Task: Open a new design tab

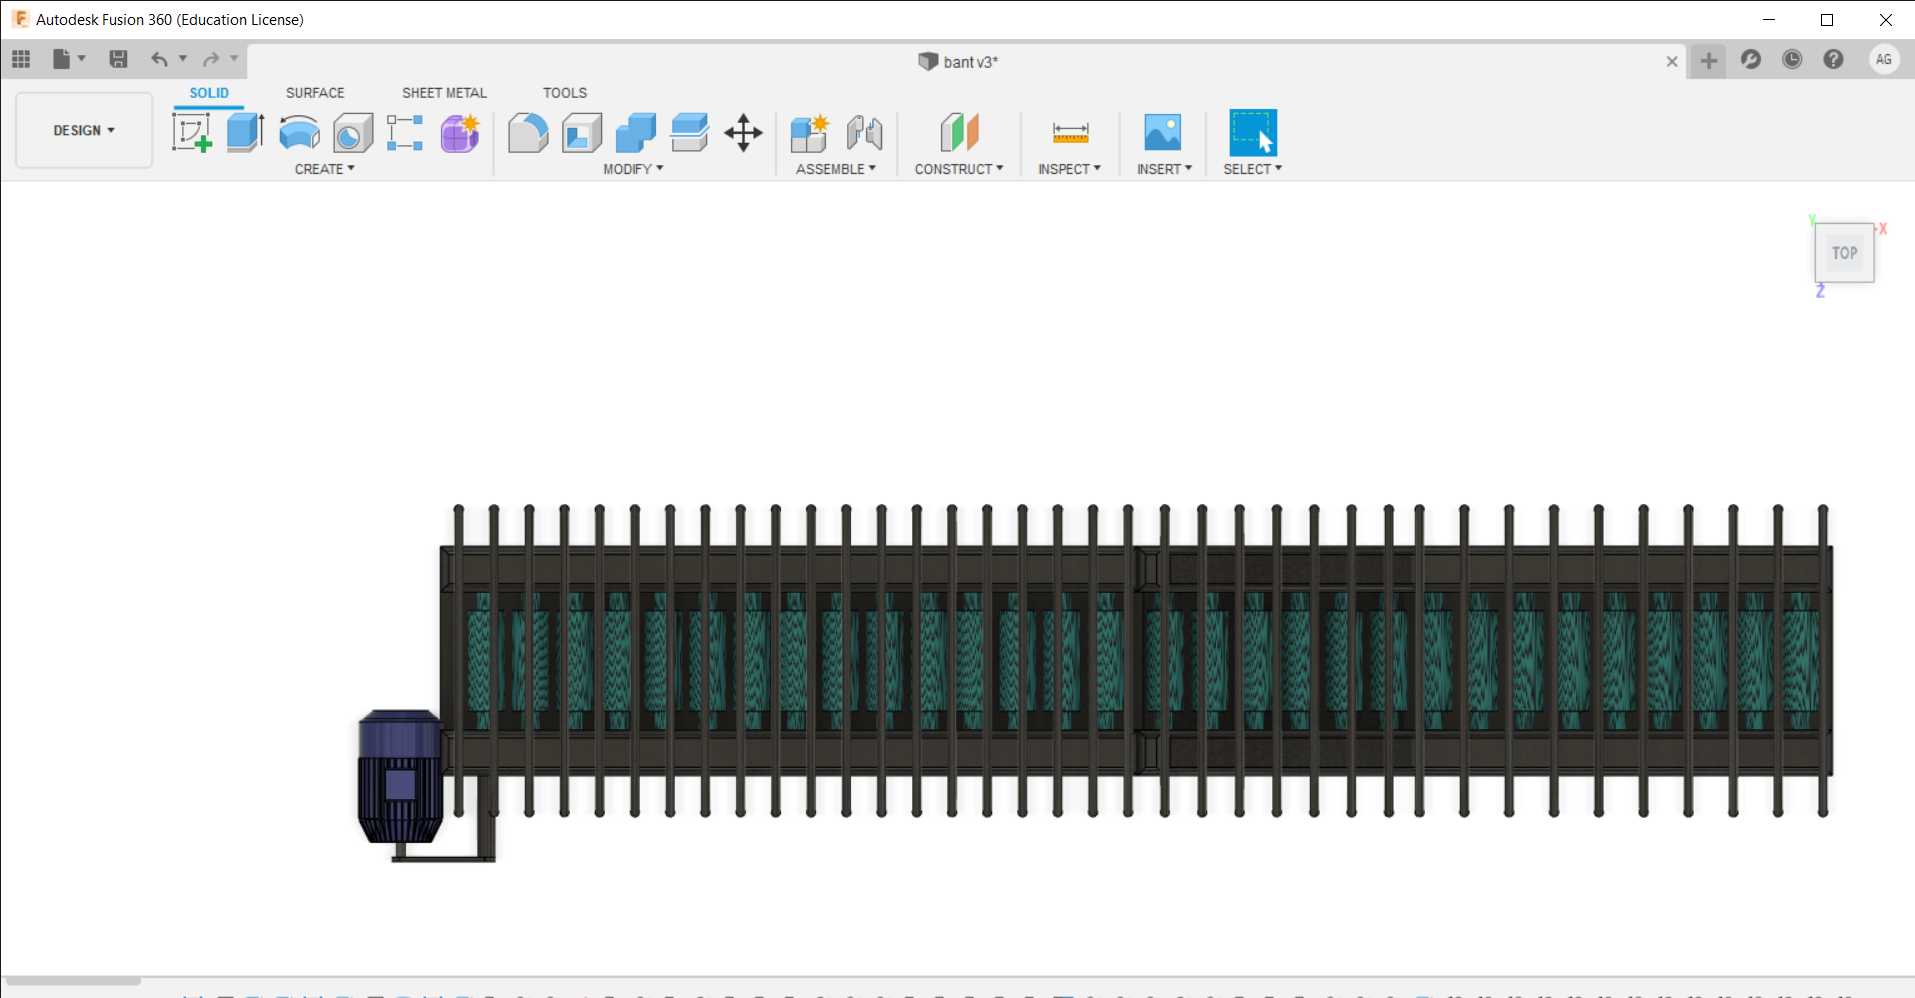Action: (1709, 60)
